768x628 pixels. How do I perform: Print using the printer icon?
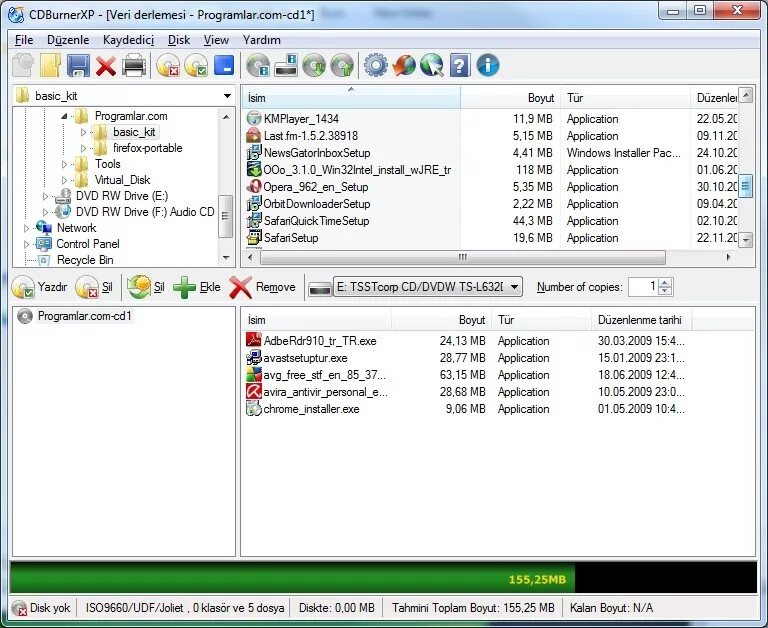(134, 66)
